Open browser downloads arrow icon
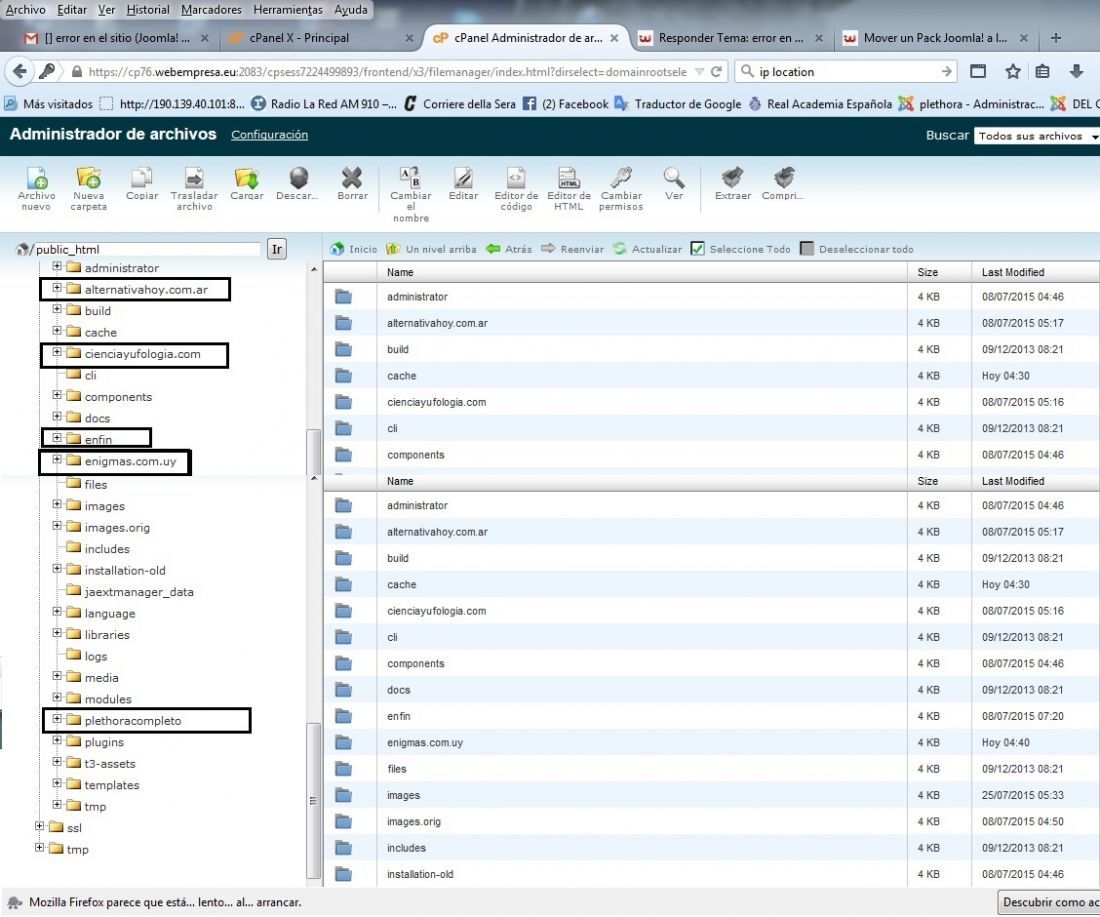 (1076, 72)
